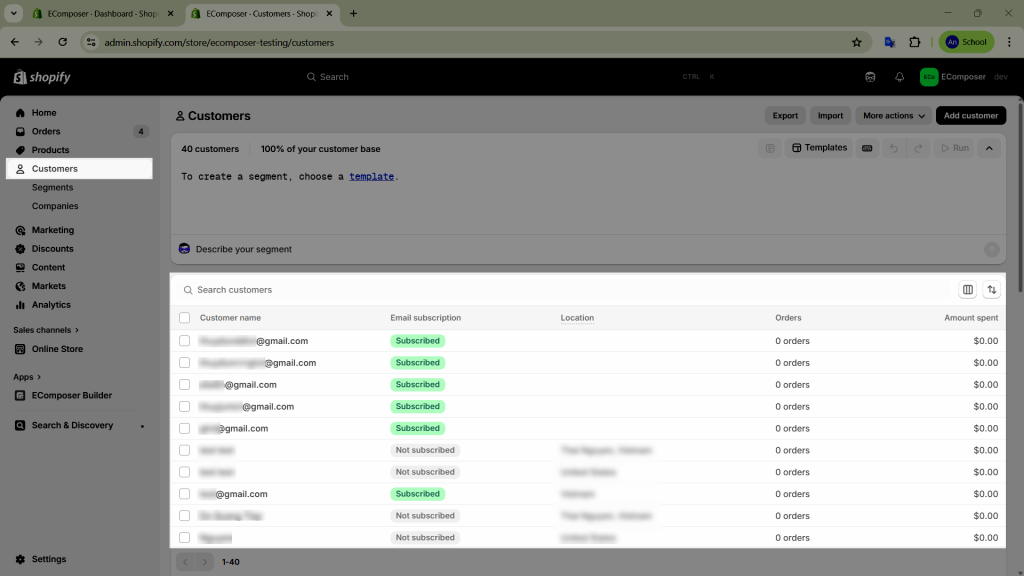This screenshot has width=1024, height=576.
Task: Tick the select-all customers header checkbox
Action: (184, 318)
